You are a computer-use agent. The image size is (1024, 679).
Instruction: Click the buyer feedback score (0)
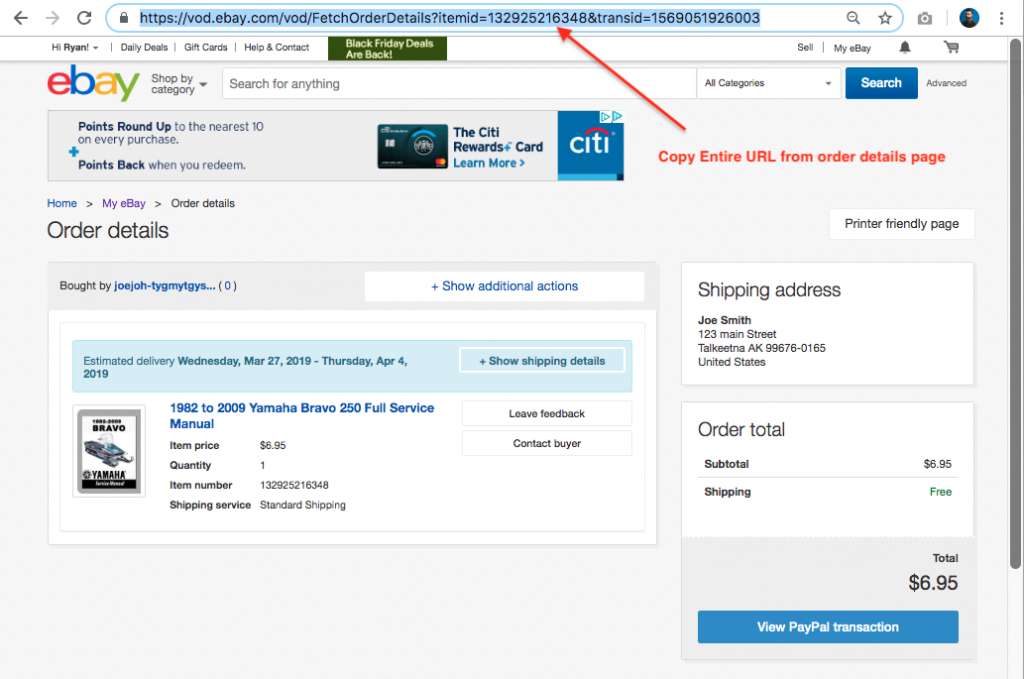tap(227, 285)
